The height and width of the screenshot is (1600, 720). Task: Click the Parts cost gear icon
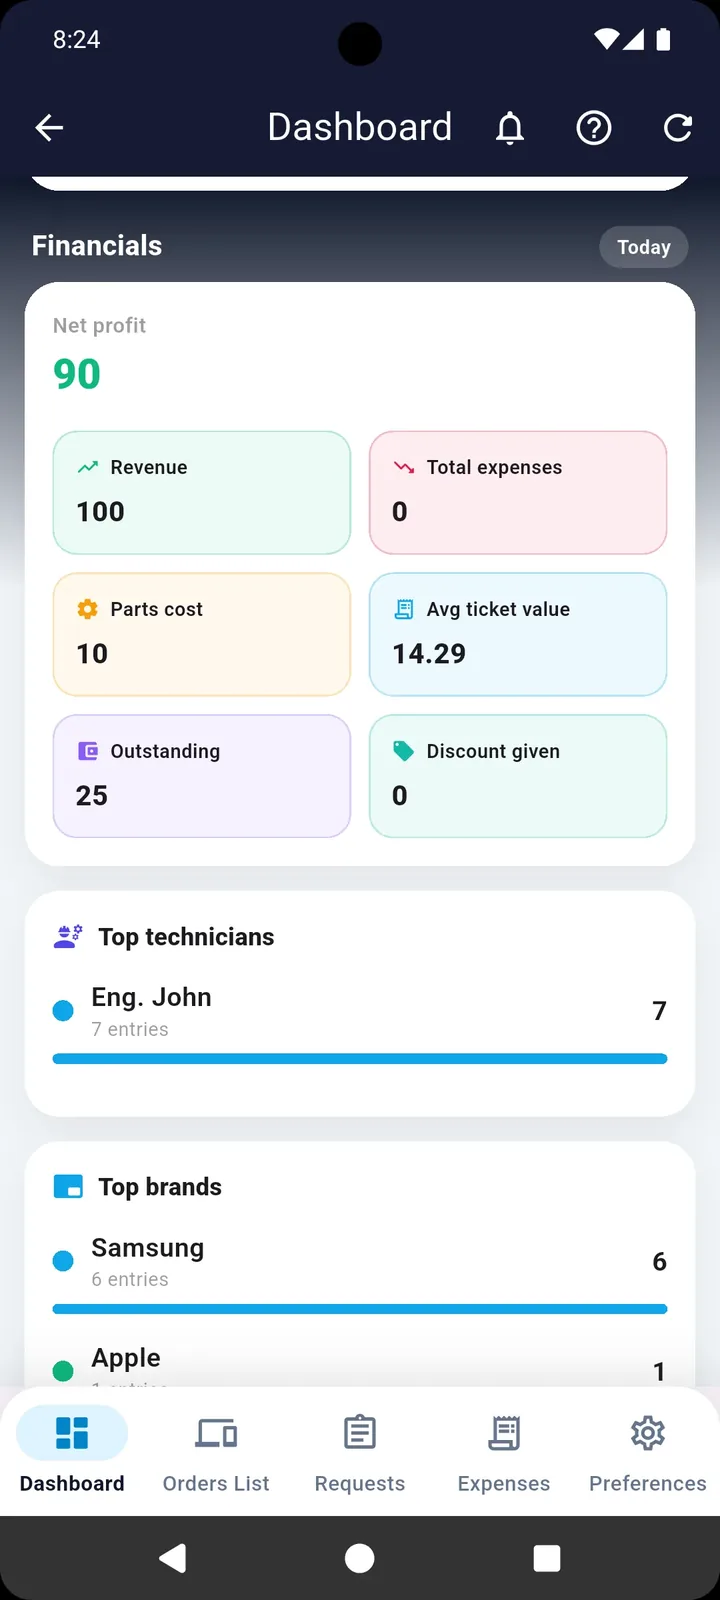[x=88, y=609]
